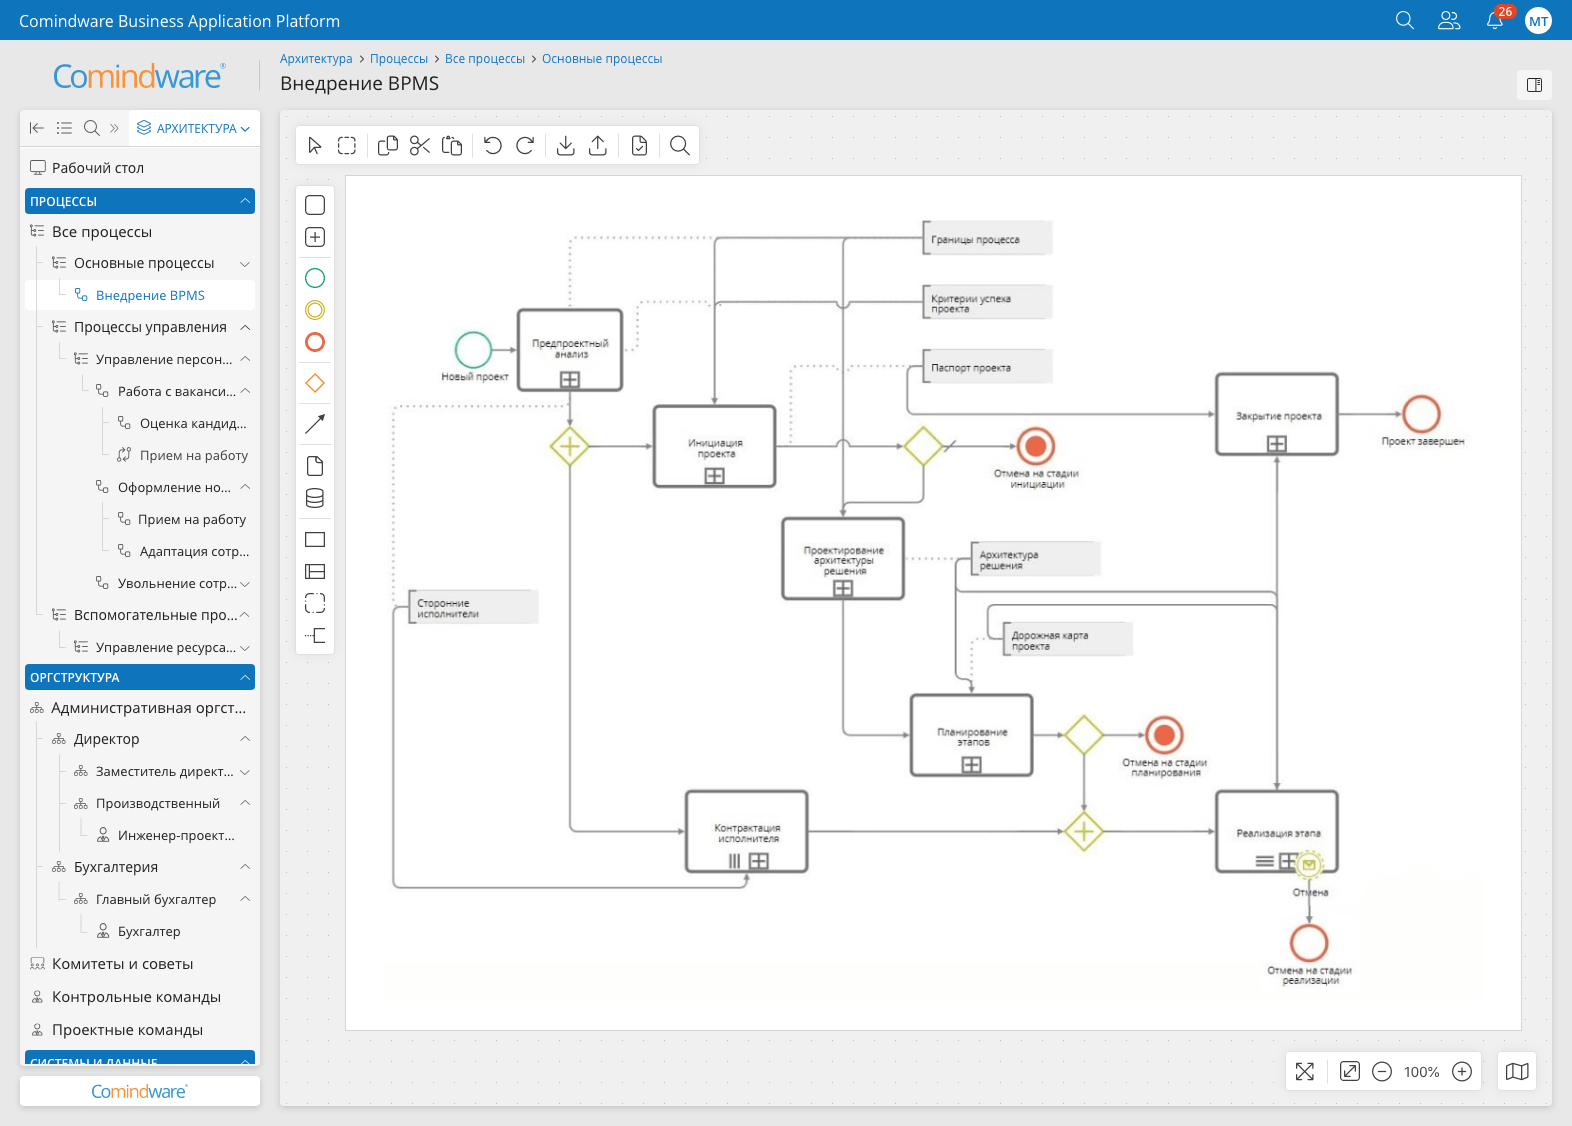Image resolution: width=1572 pixels, height=1126 pixels.
Task: Fit diagram to screen
Action: pyautogui.click(x=1305, y=1072)
